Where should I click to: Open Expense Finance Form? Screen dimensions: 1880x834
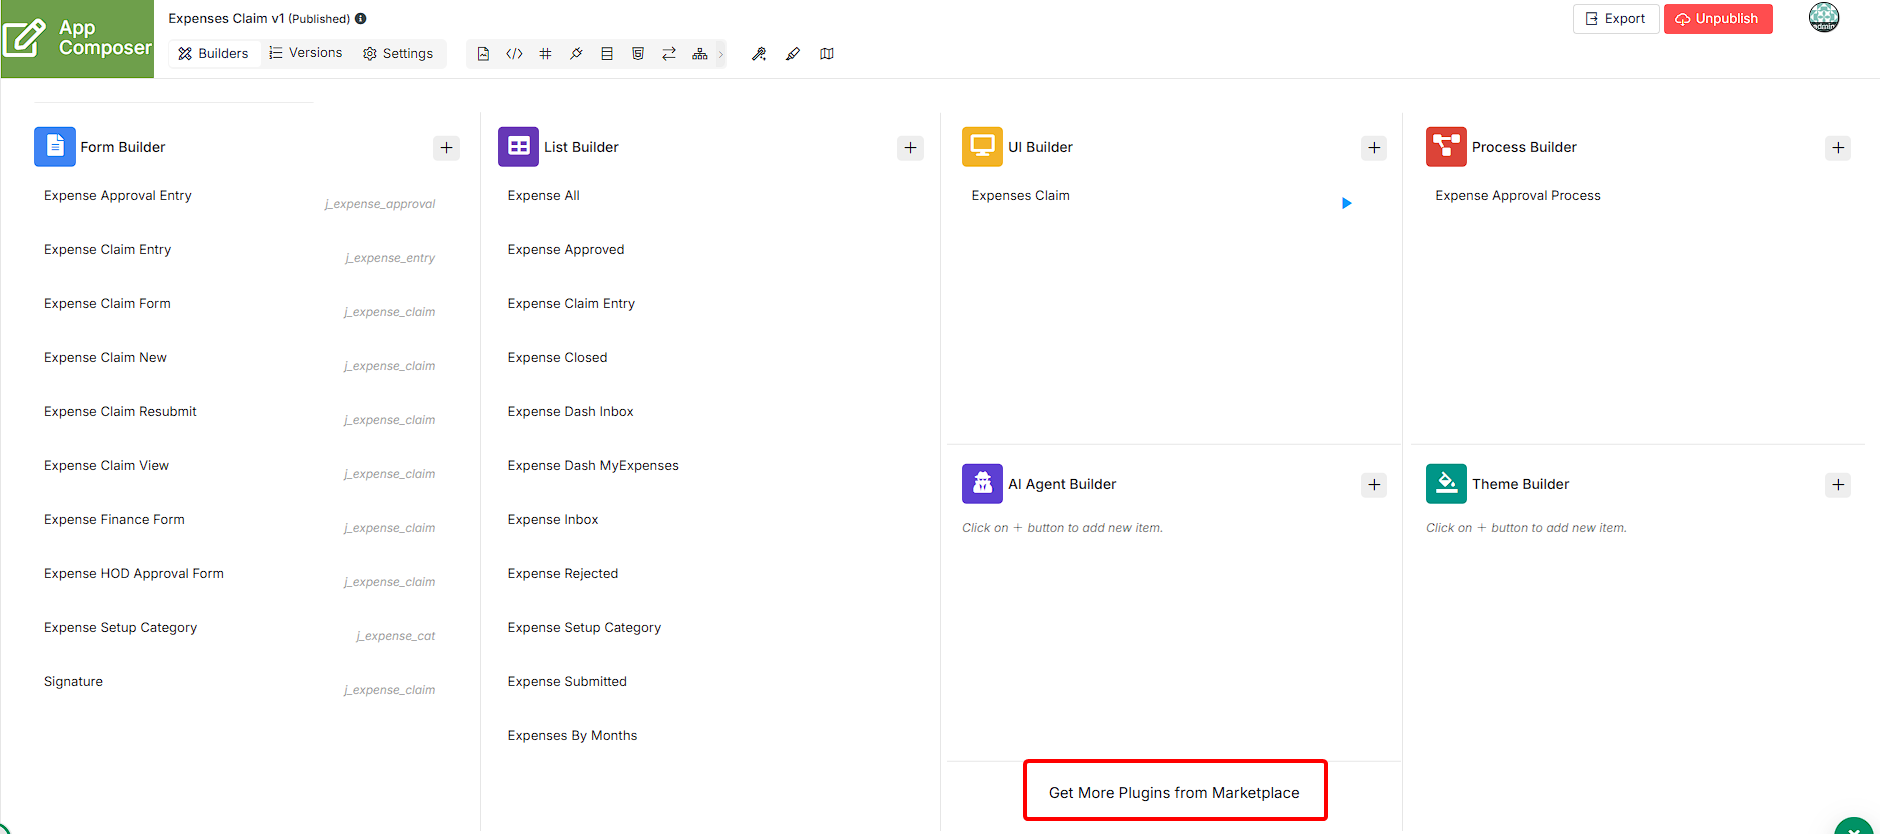[x=114, y=520]
